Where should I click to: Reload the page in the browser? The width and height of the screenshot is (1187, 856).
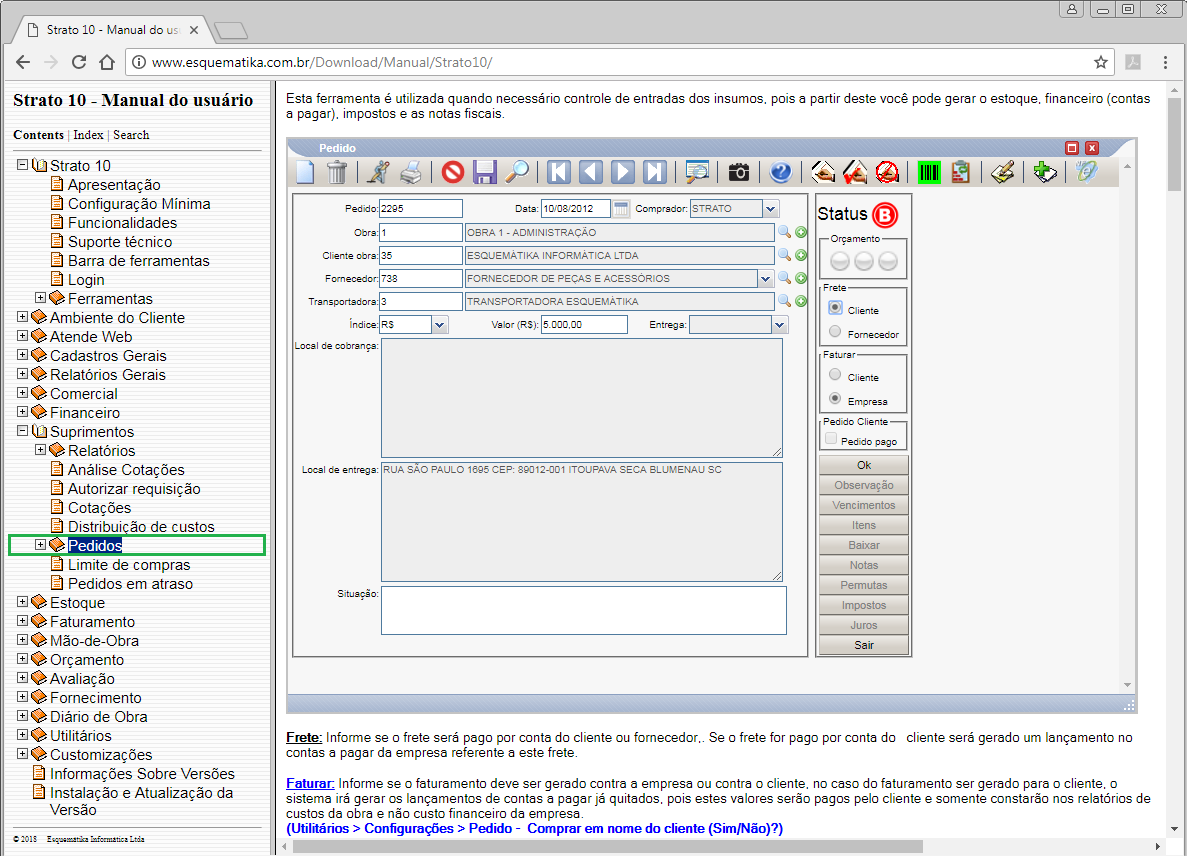[79, 62]
